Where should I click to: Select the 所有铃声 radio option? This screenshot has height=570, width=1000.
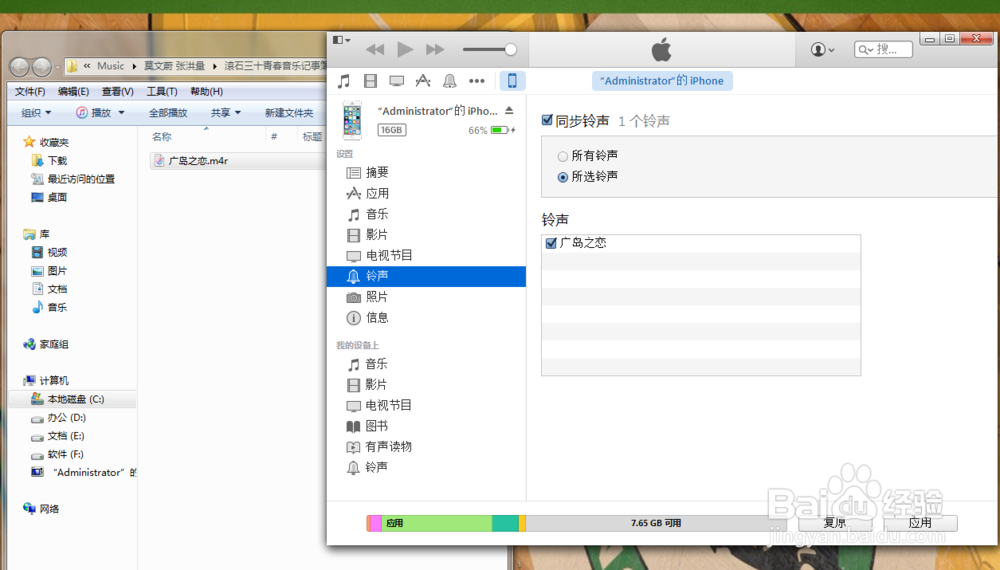562,156
